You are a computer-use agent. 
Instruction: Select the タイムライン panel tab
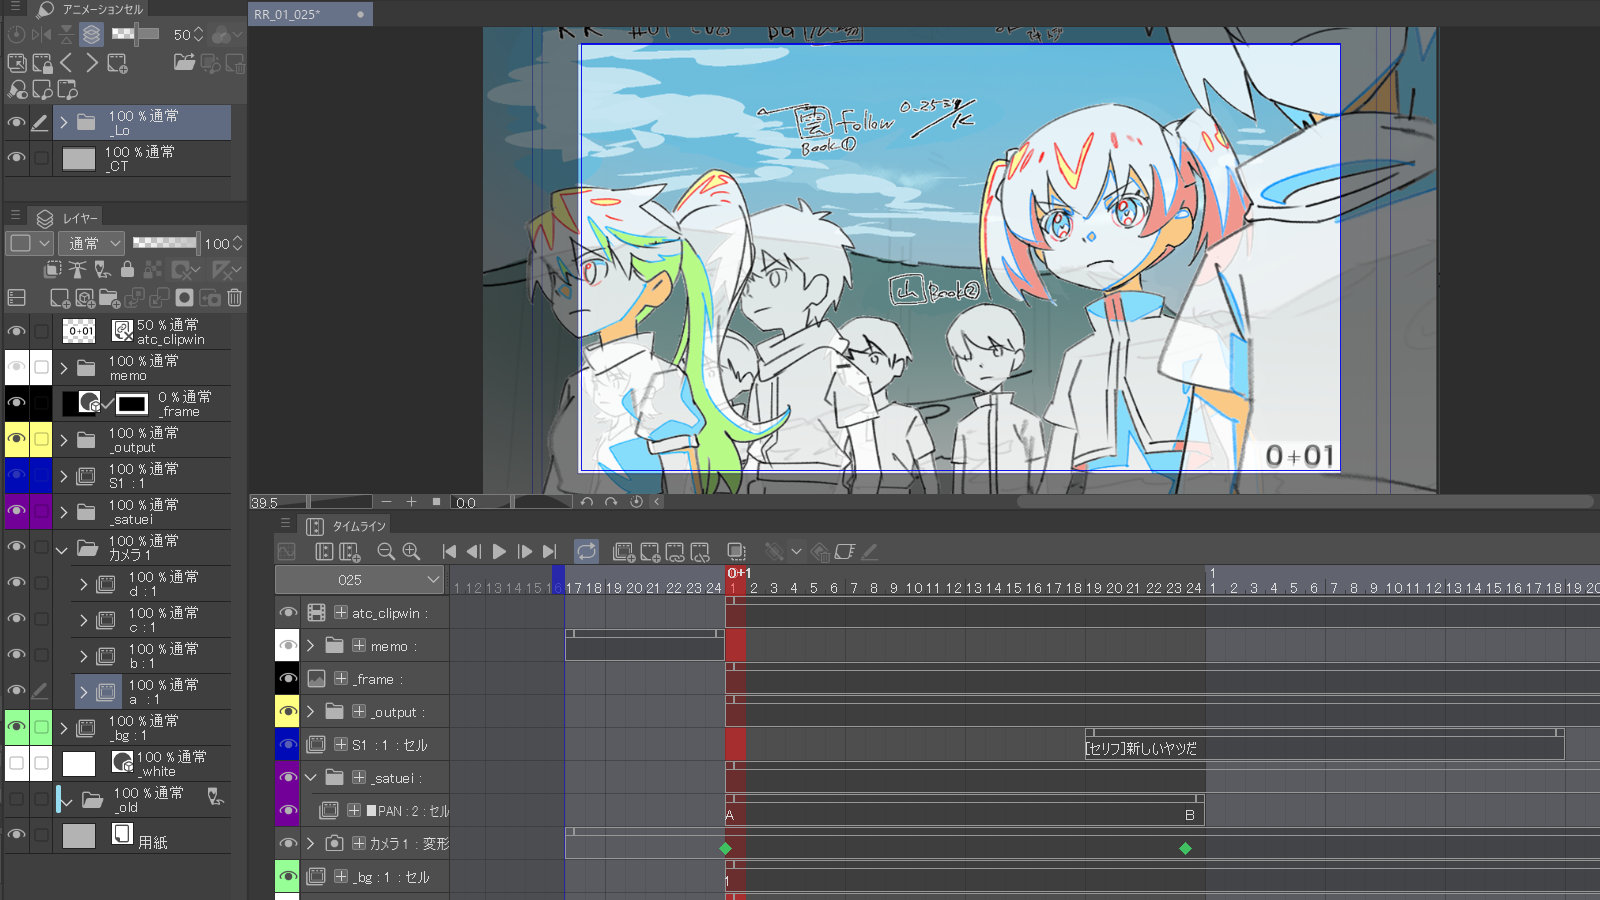(358, 526)
